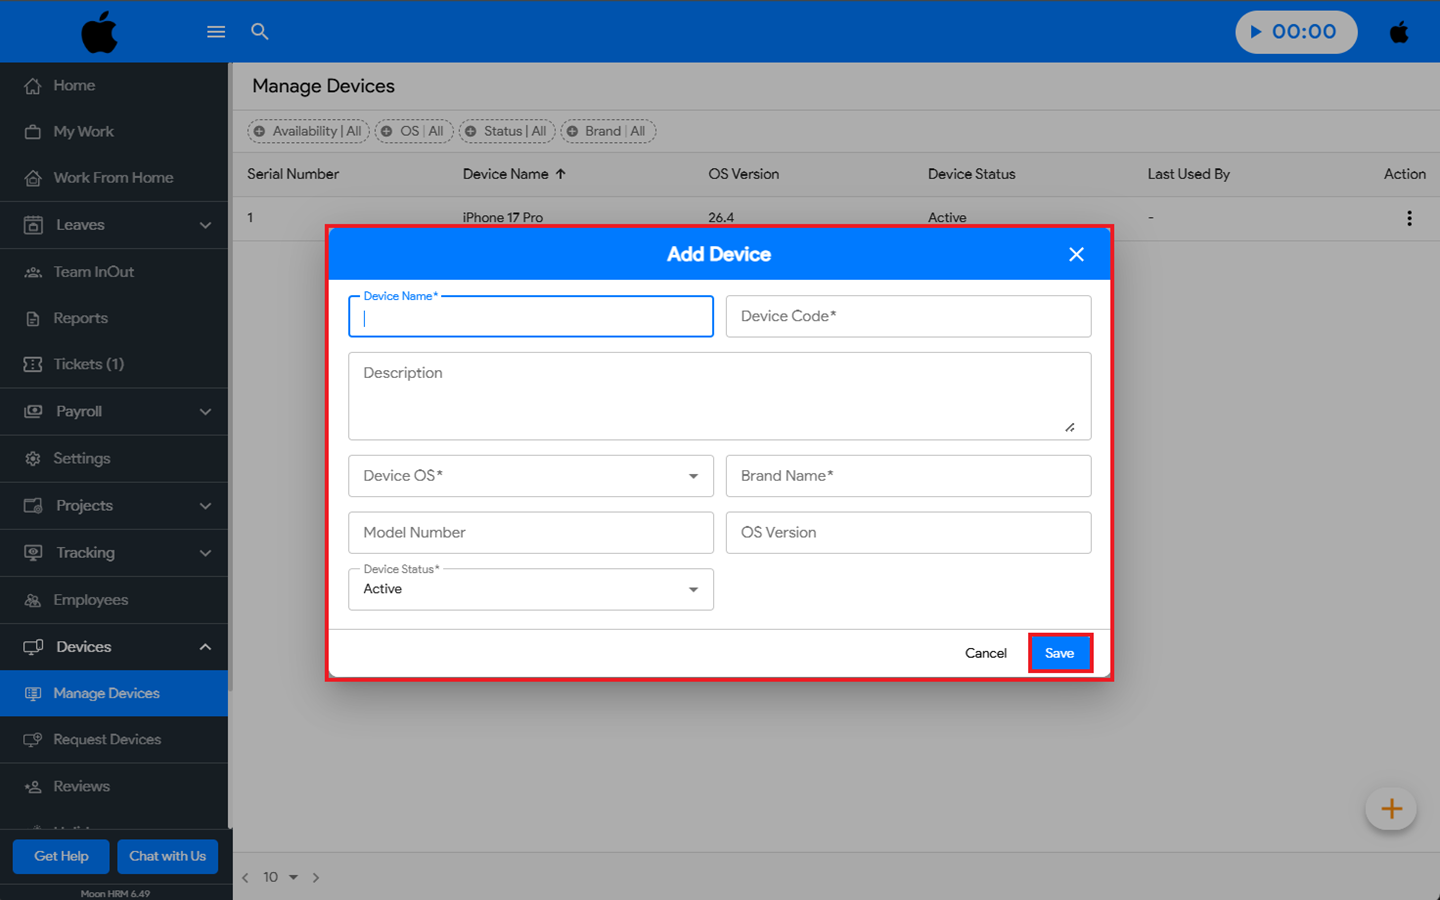This screenshot has width=1440, height=900.
Task: Open Request Devices in the sidebar
Action: 107,740
